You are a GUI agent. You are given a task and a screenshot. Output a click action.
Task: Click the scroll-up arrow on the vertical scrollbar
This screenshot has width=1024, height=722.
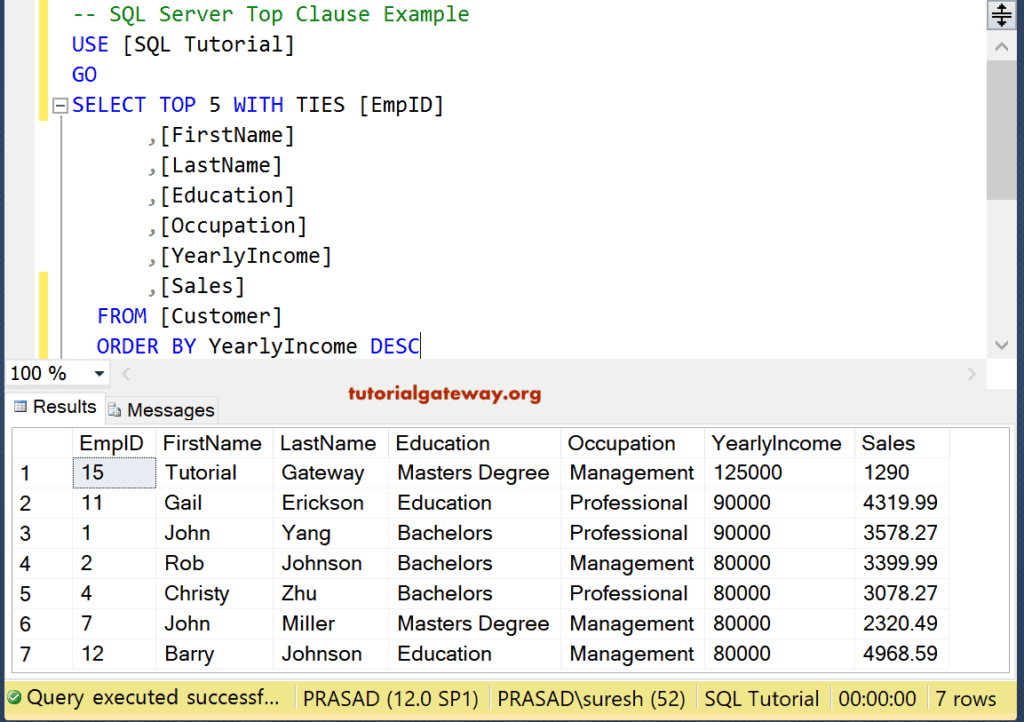pos(1001,44)
